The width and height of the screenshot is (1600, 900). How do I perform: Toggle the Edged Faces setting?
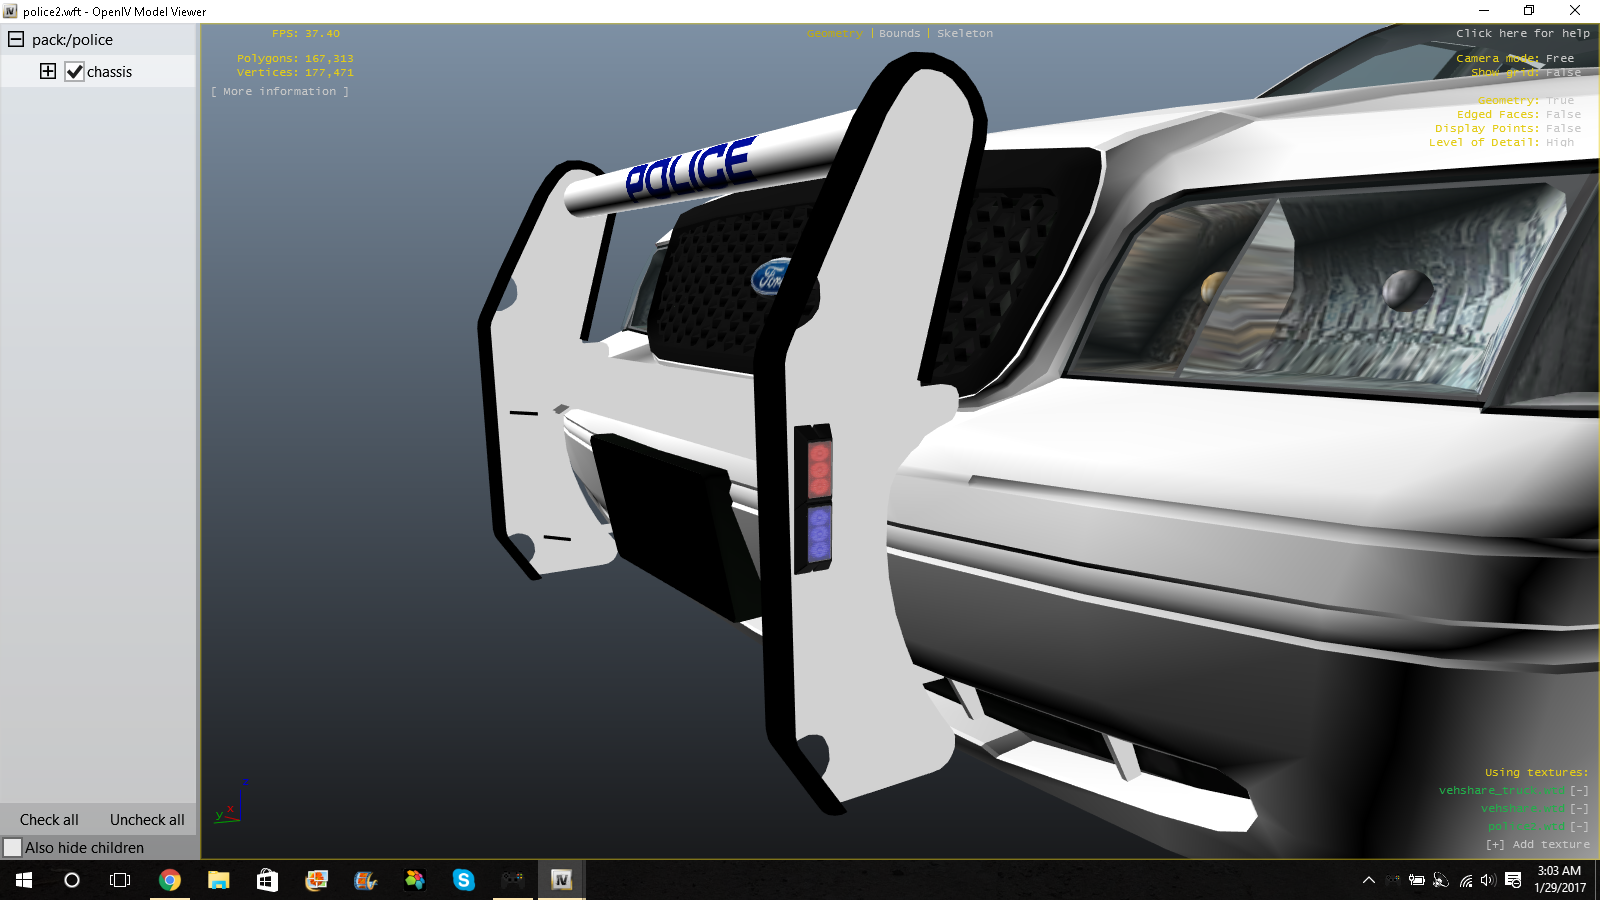click(x=1563, y=114)
